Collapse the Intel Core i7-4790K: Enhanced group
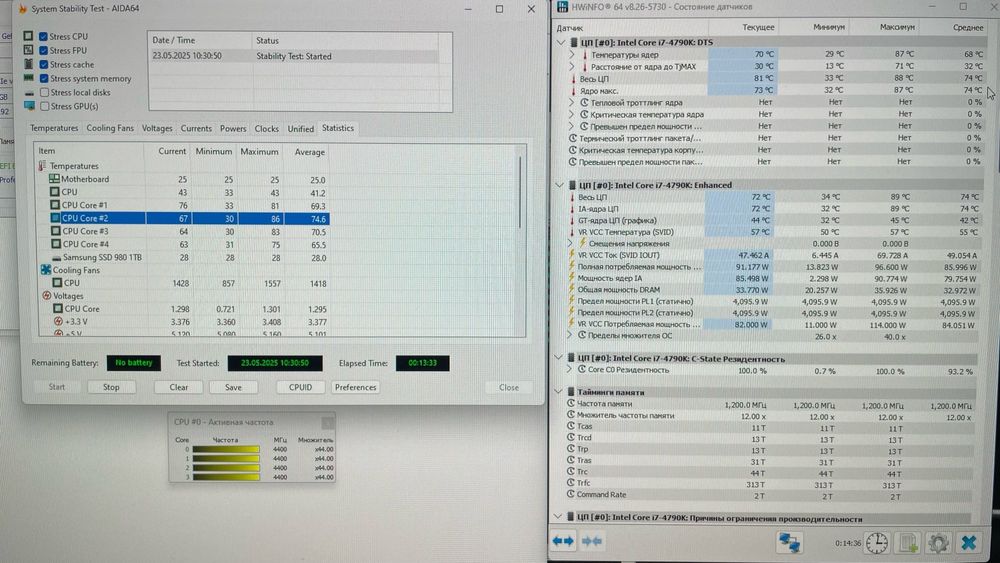 point(559,185)
